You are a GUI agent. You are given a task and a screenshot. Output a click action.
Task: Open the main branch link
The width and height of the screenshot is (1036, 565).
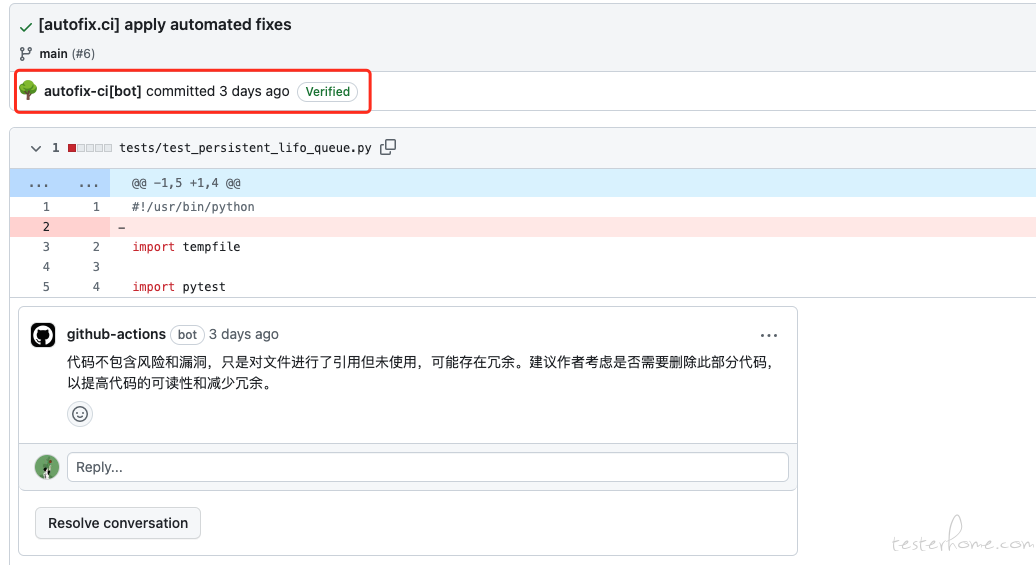click(x=54, y=54)
